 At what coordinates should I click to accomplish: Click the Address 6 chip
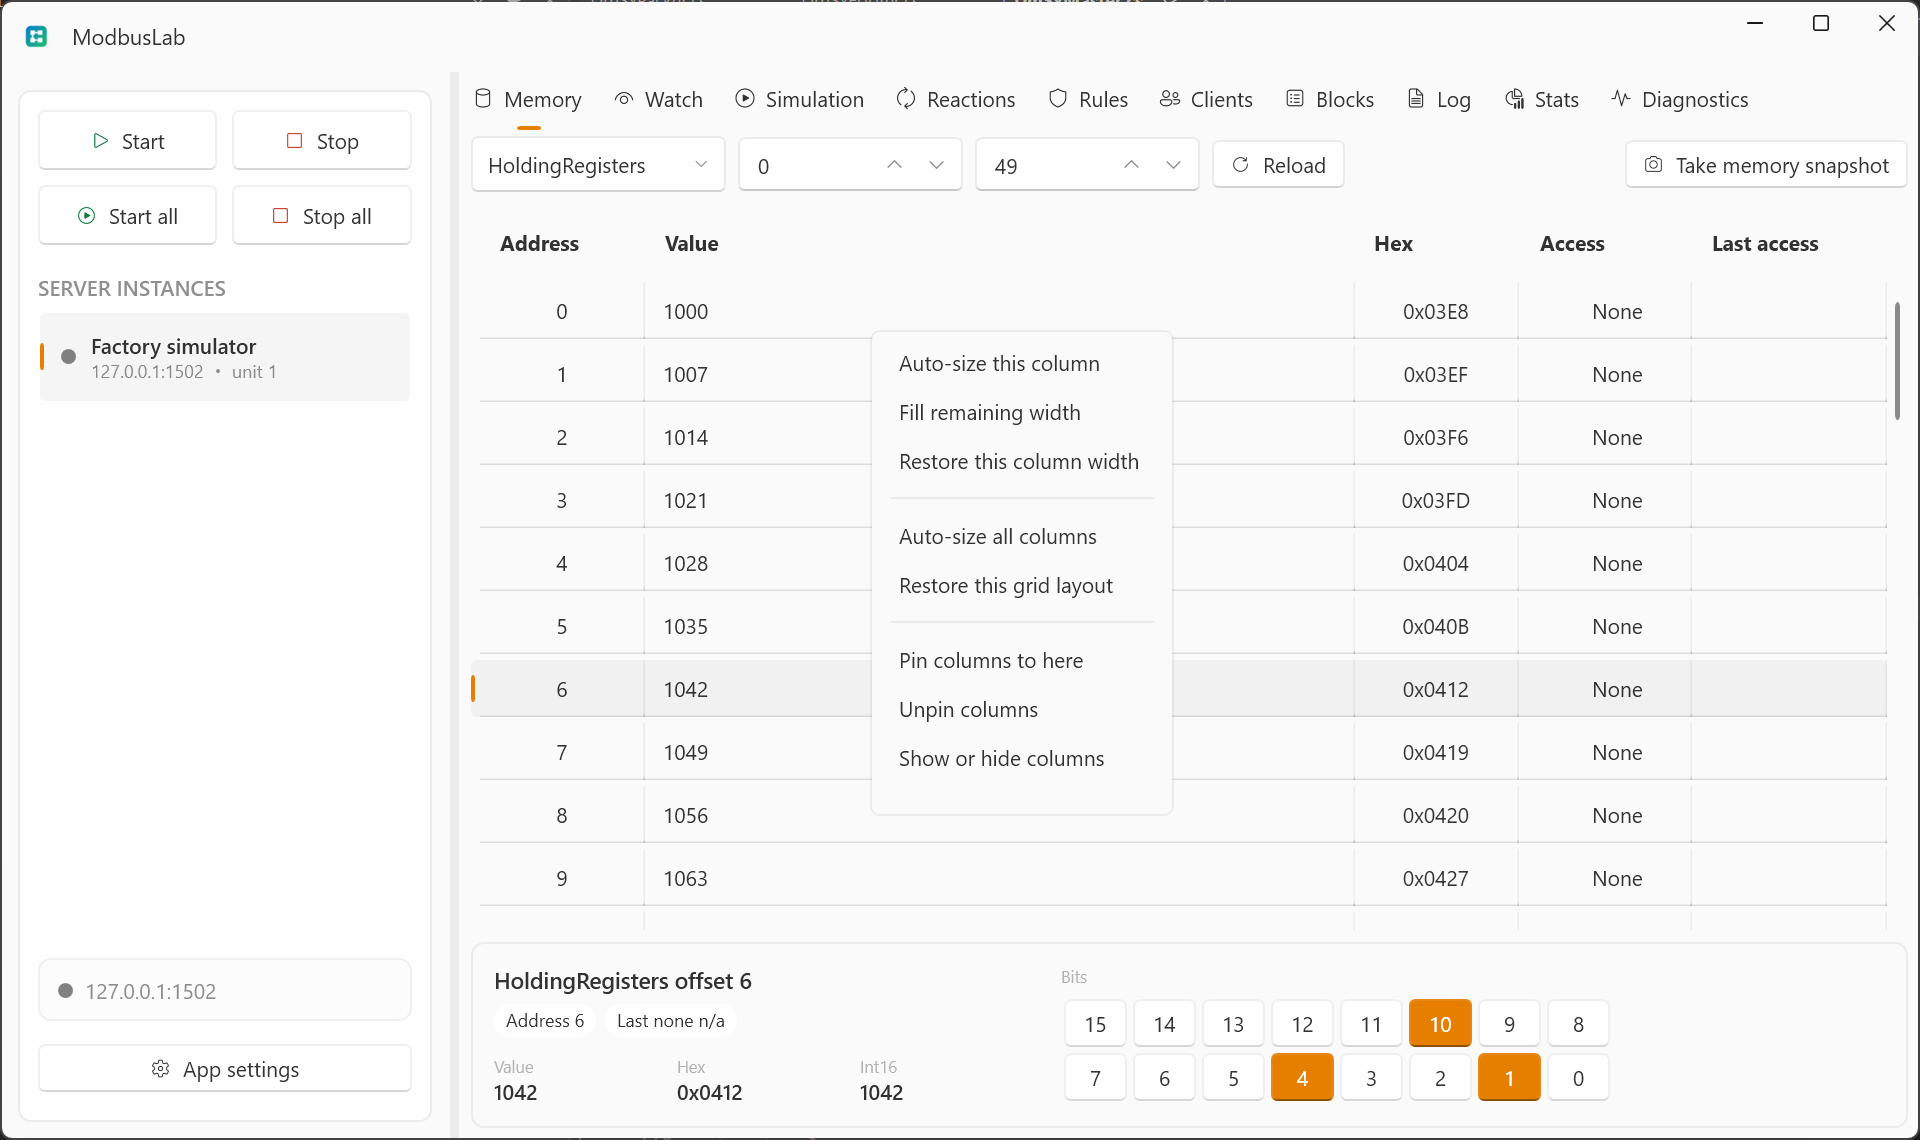[x=545, y=1021]
